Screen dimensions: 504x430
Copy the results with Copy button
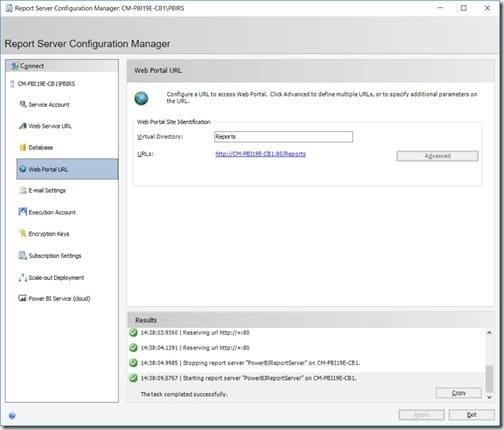[x=458, y=393]
